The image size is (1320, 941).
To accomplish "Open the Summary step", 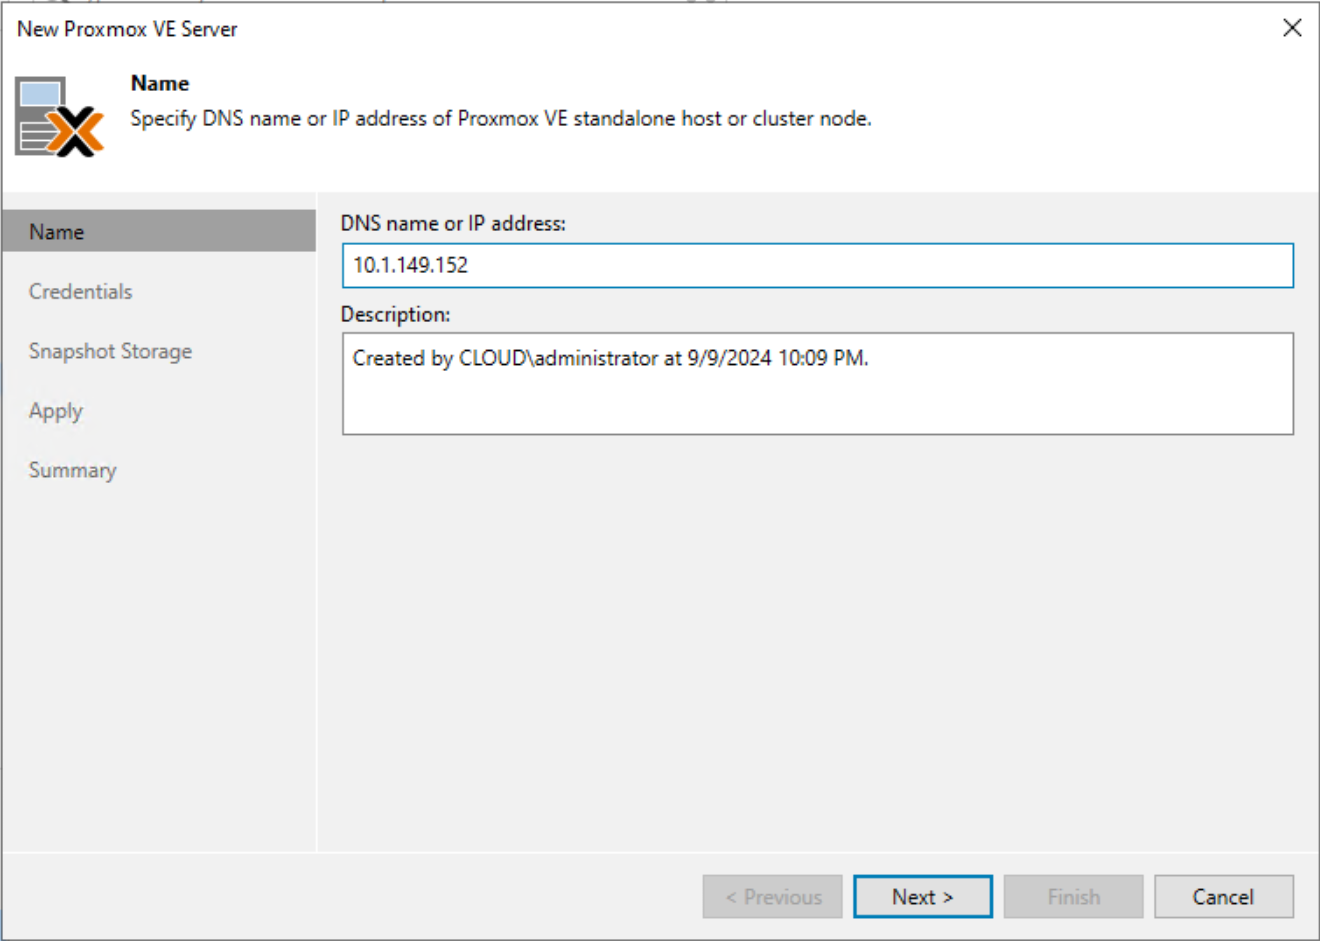I will (x=72, y=470).
